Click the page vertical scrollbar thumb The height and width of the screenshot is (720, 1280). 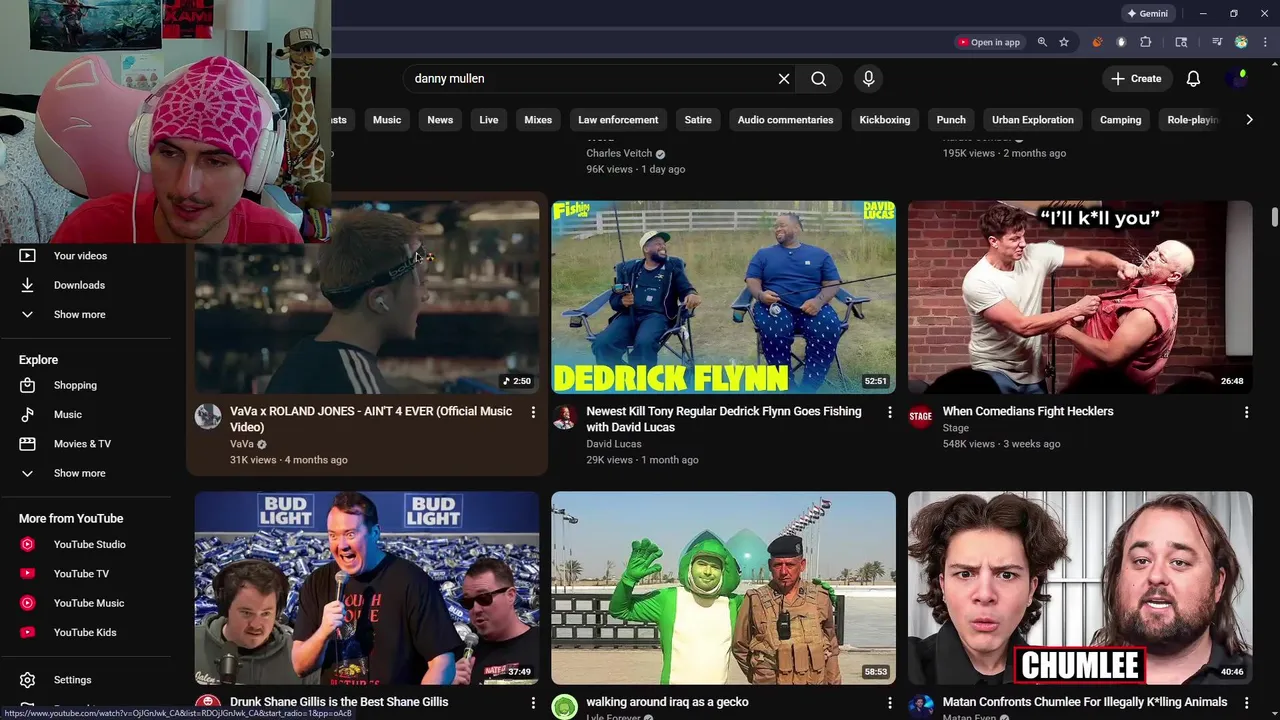[x=1275, y=217]
